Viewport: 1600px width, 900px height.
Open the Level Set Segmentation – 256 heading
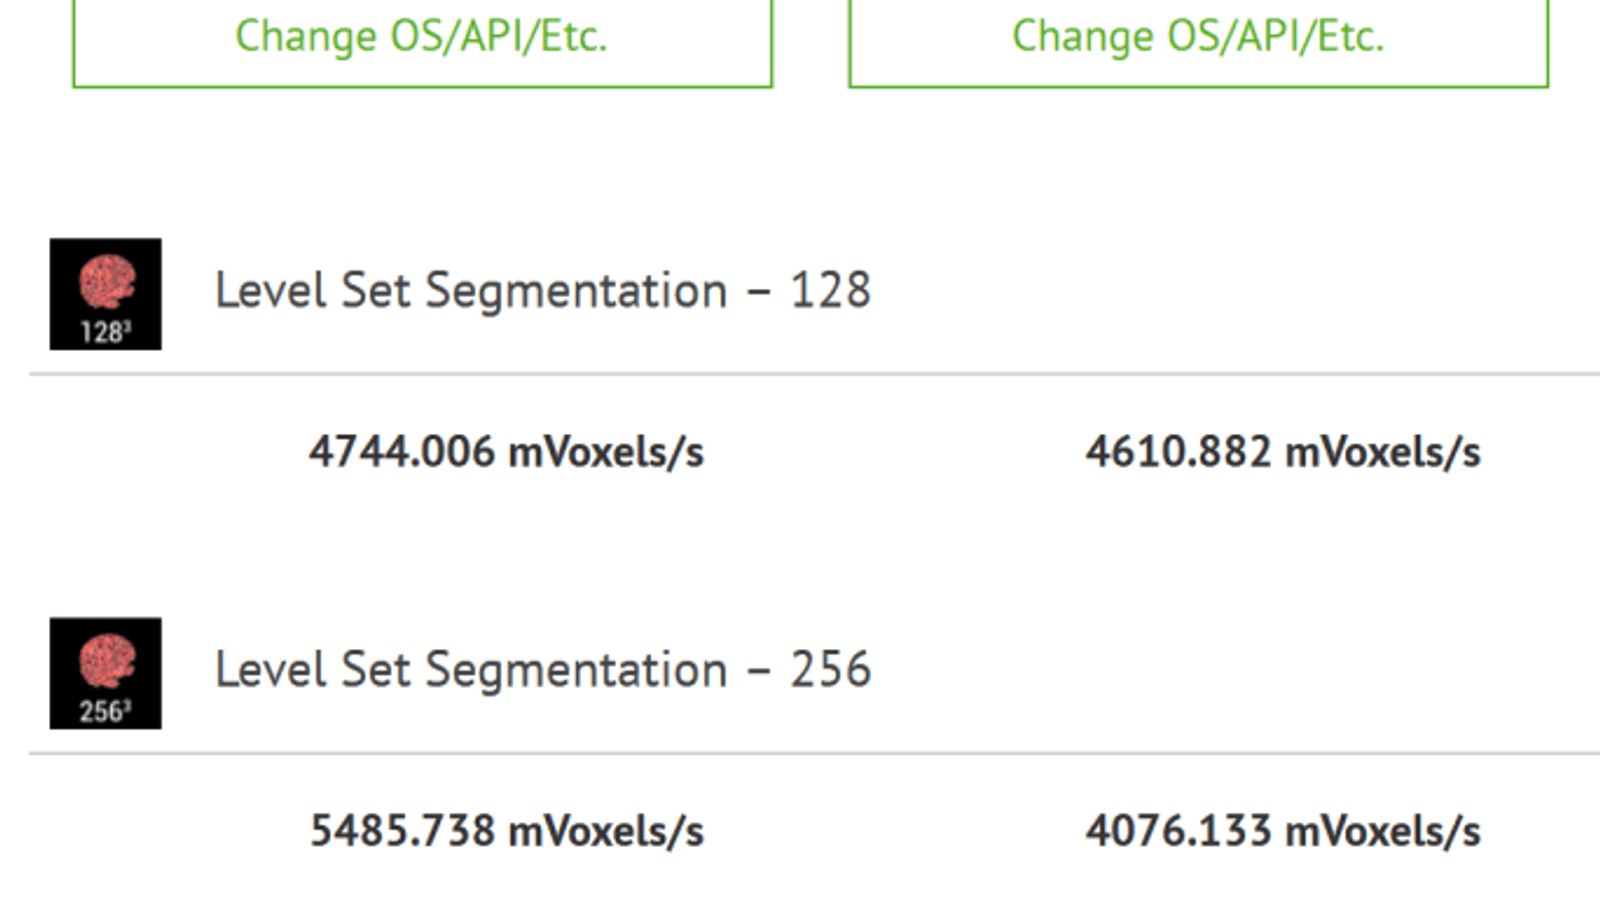pyautogui.click(x=543, y=670)
